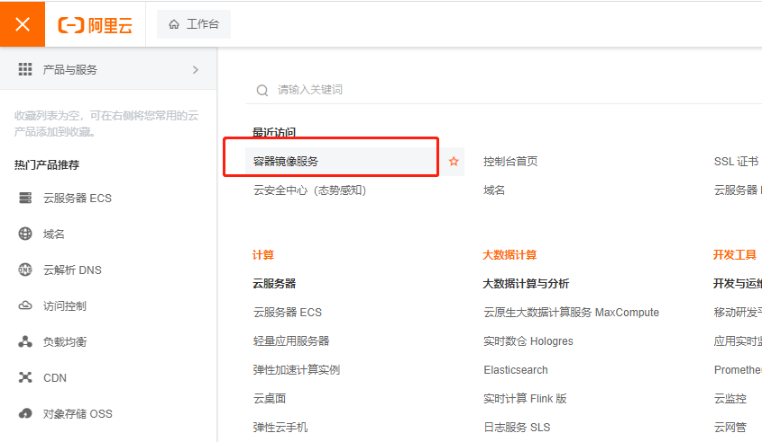This screenshot has height=442, width=762.
Task: Open 访问控制 in sidebar
Action: point(65,306)
